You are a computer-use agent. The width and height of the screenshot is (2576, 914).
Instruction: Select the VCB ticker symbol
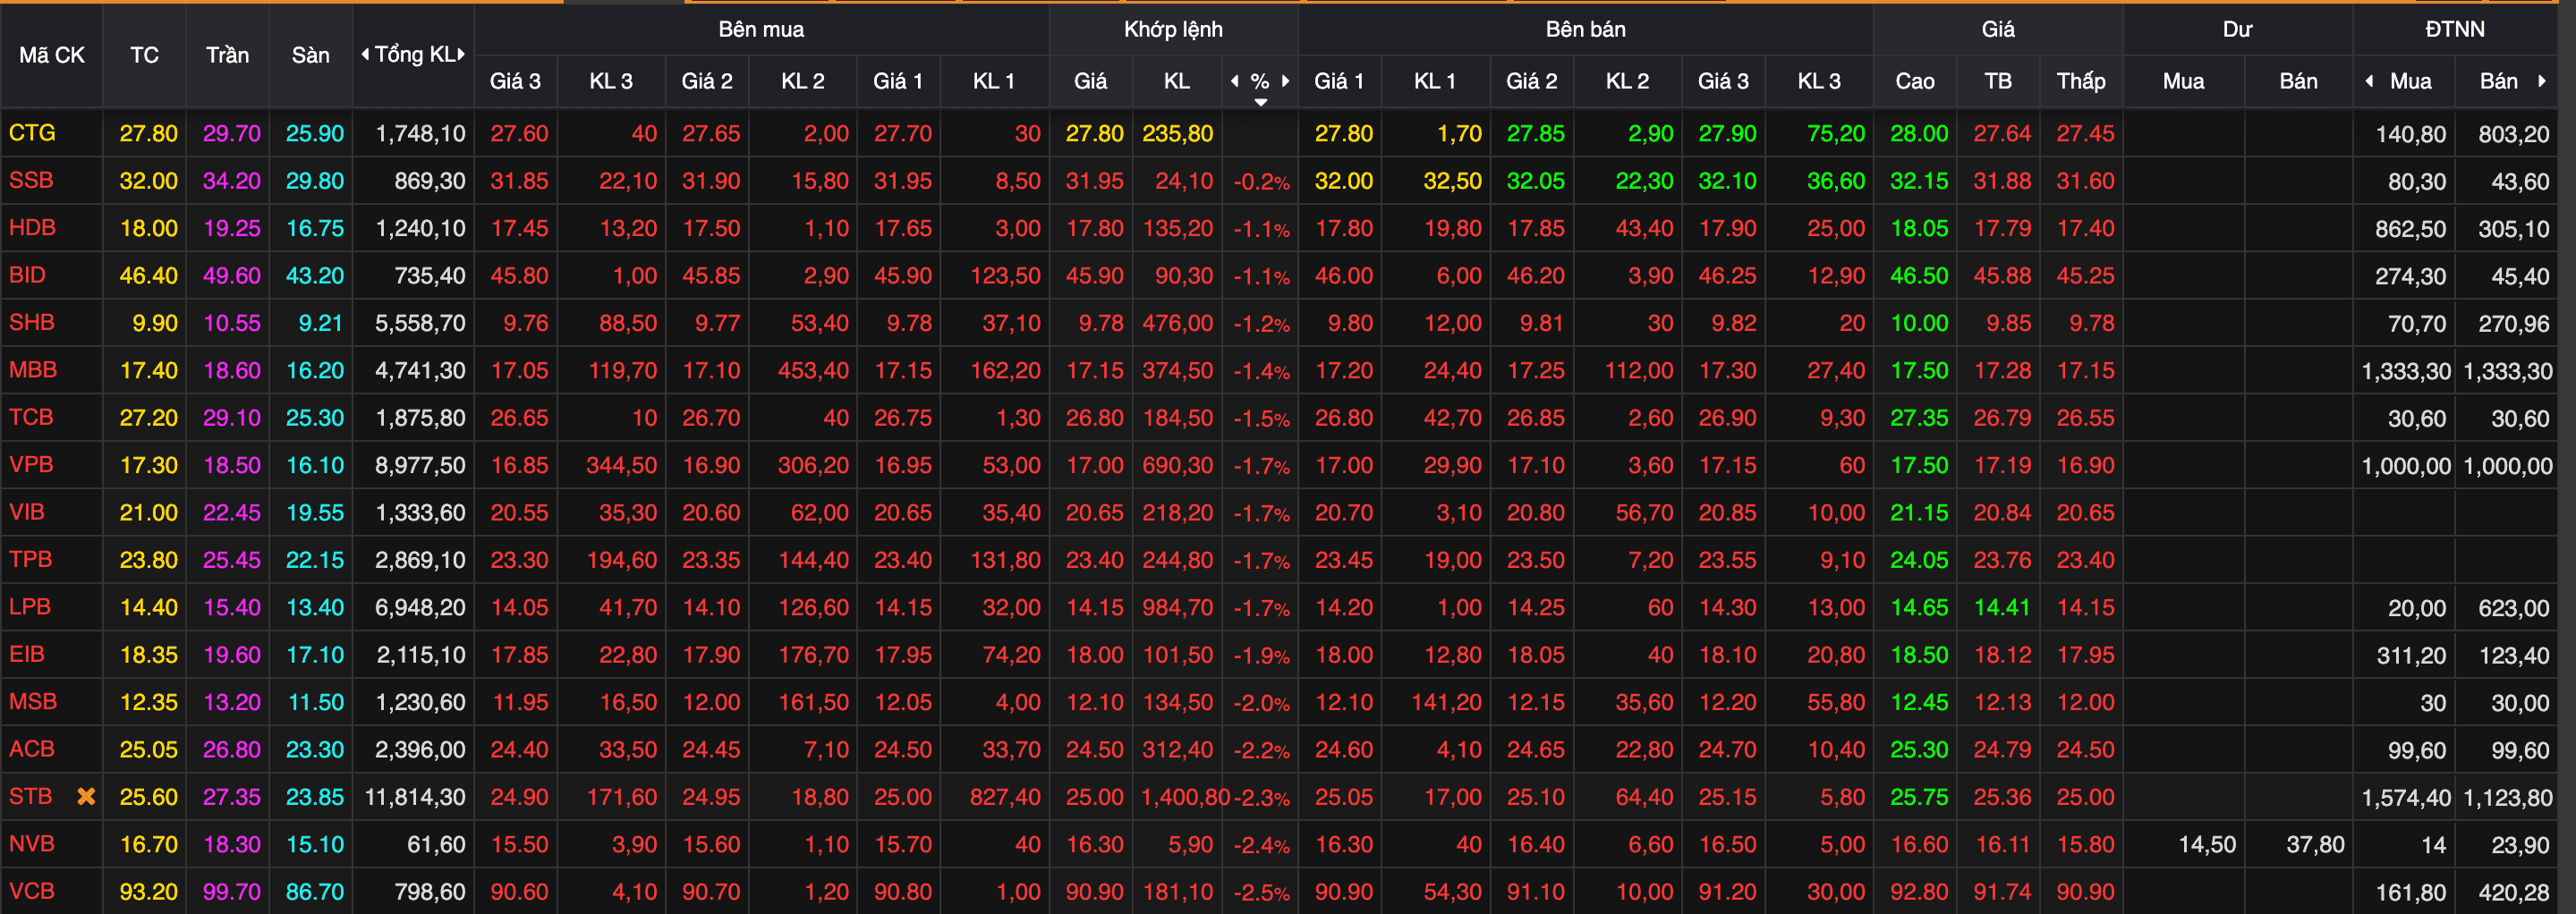point(32,891)
